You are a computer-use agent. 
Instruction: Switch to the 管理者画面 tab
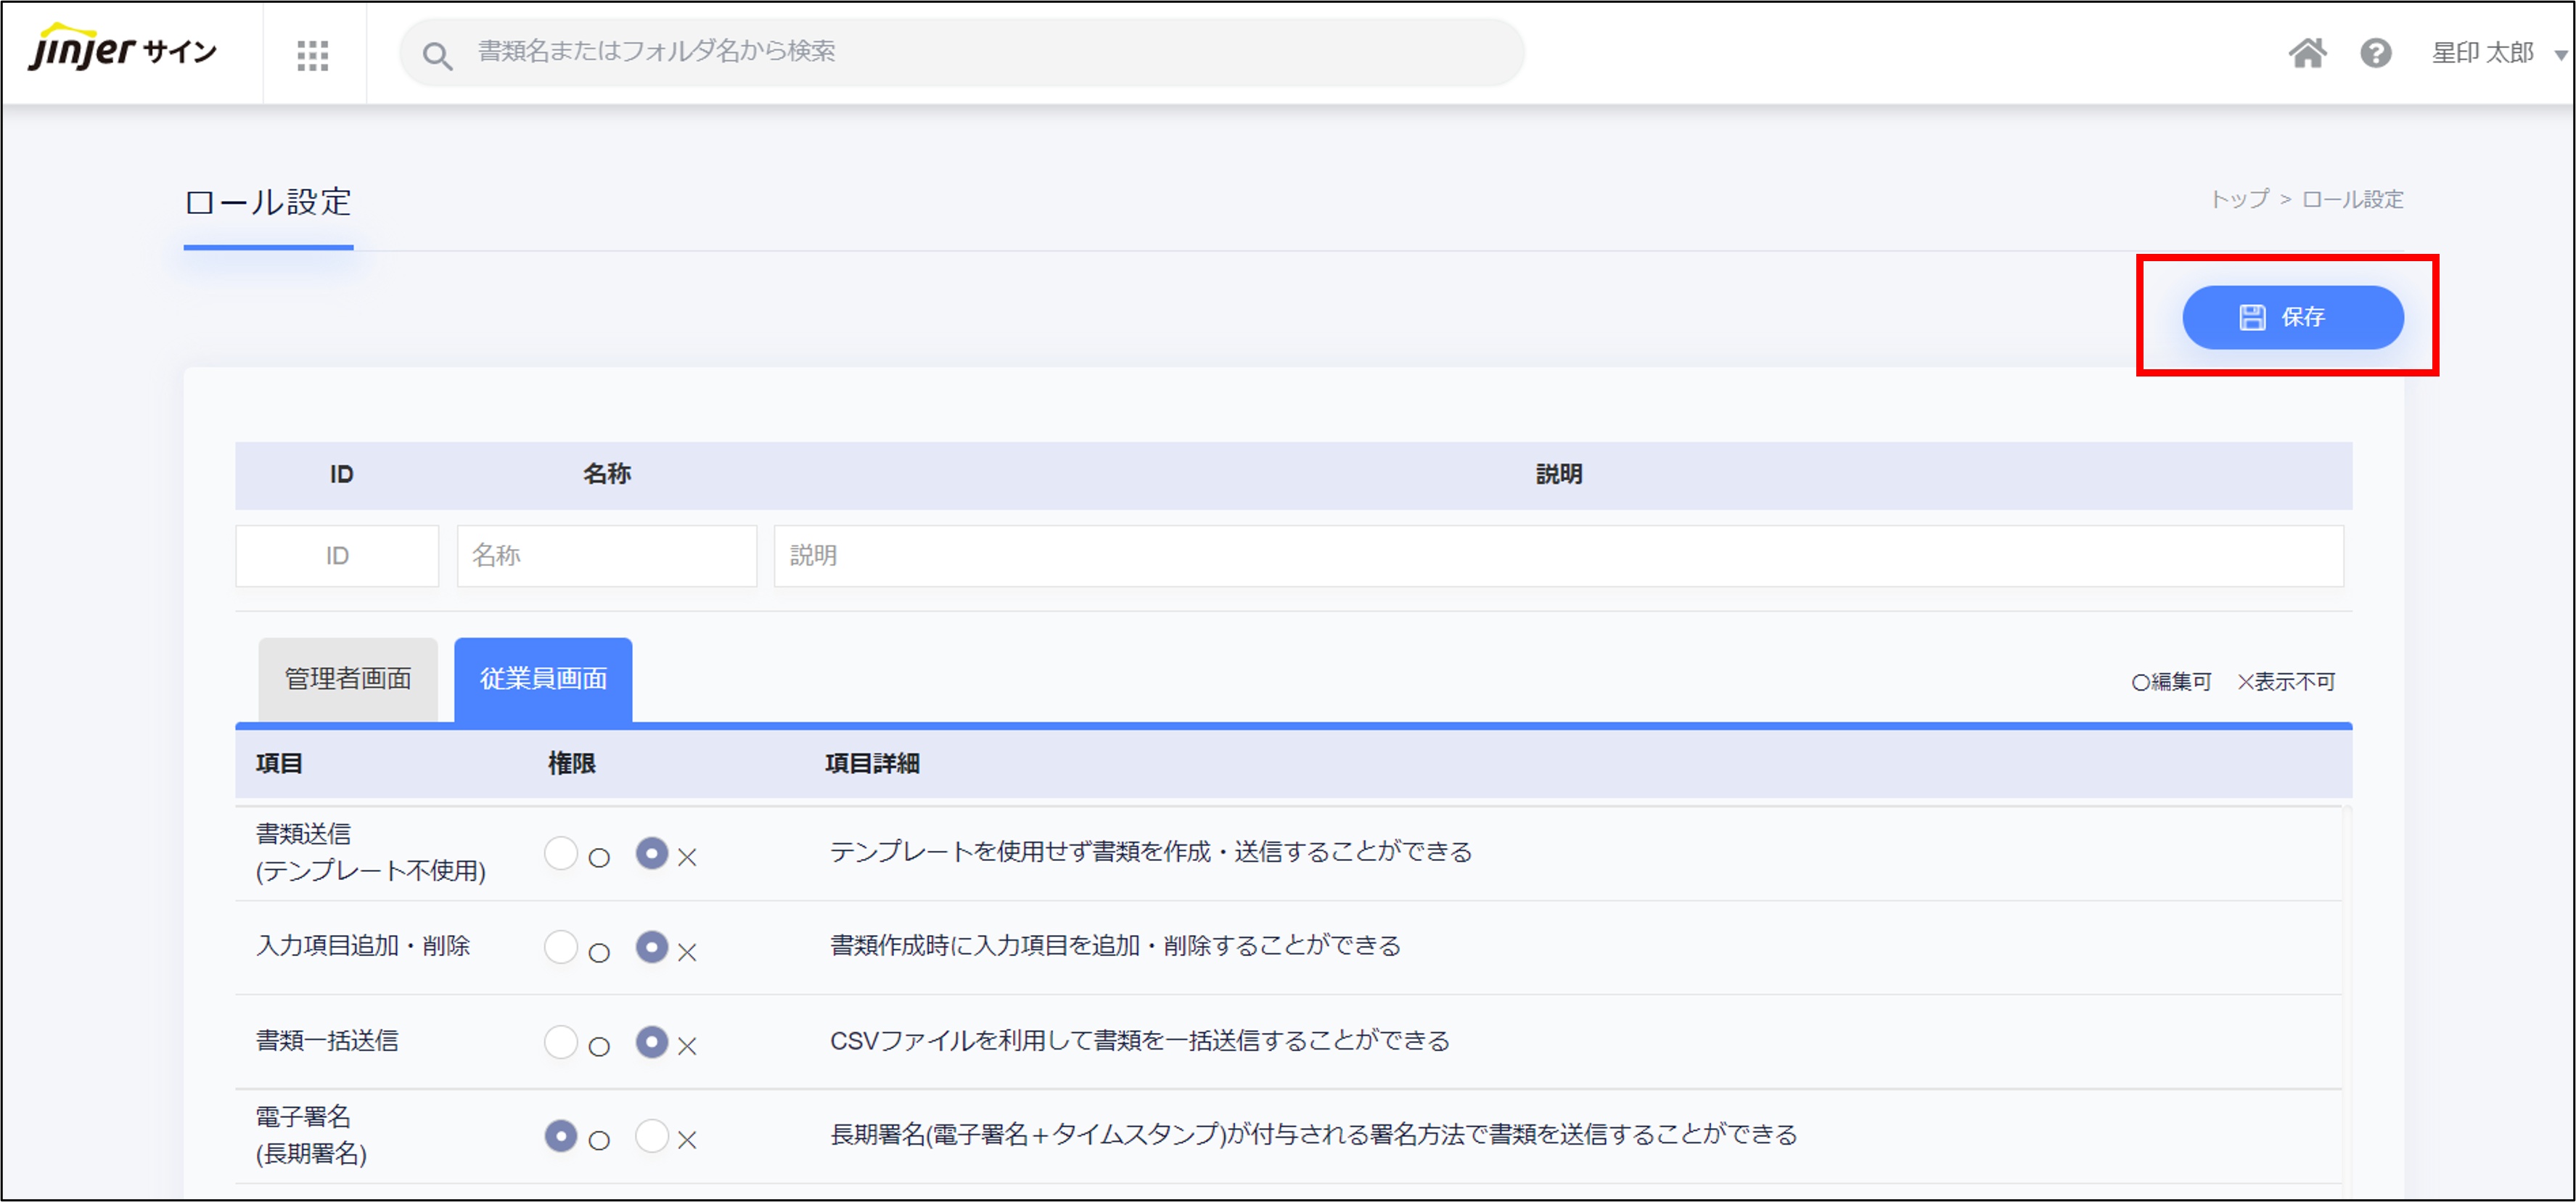click(x=348, y=679)
